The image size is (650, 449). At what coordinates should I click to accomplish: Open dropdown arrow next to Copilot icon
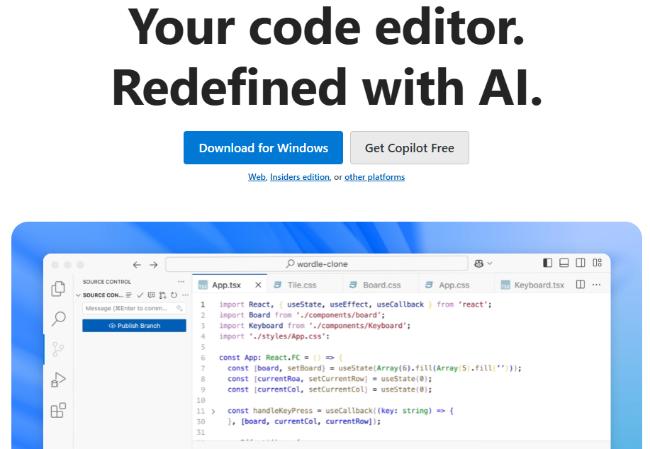coord(490,264)
